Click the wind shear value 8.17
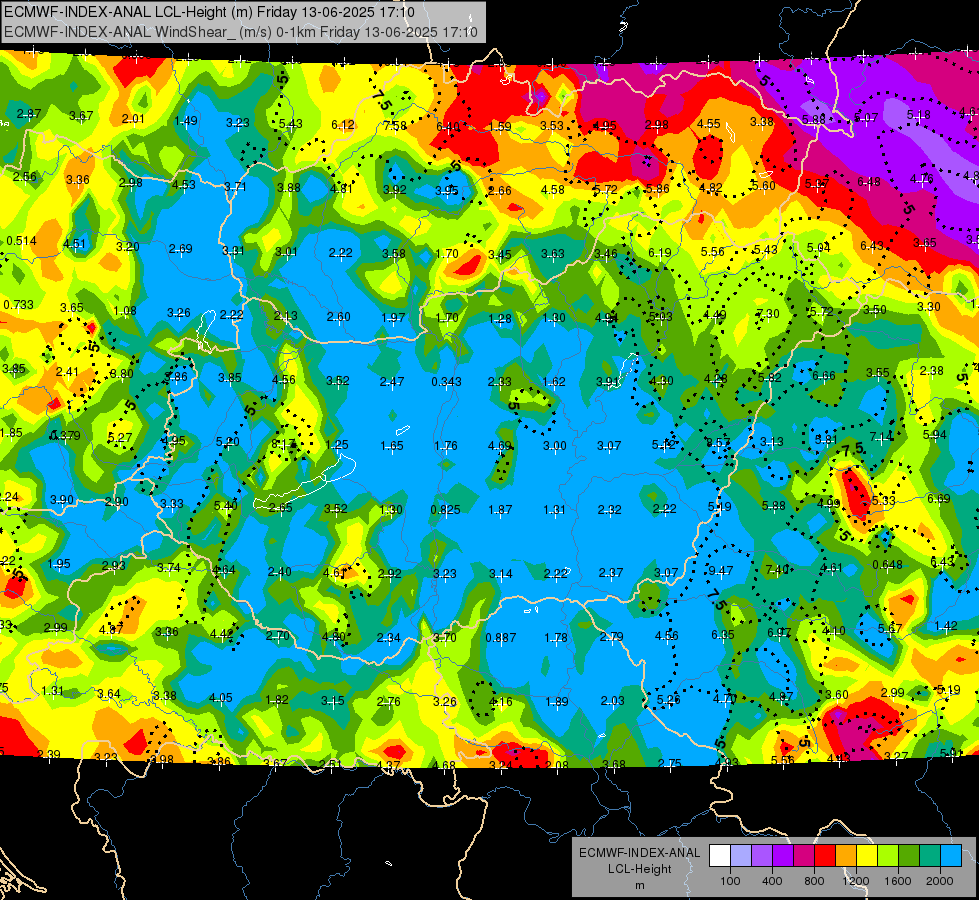 283,444
